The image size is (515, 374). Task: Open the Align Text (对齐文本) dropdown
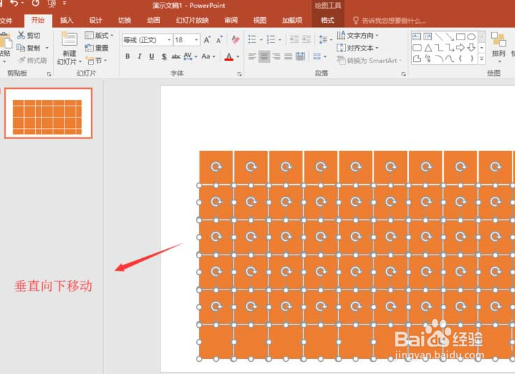coord(357,48)
